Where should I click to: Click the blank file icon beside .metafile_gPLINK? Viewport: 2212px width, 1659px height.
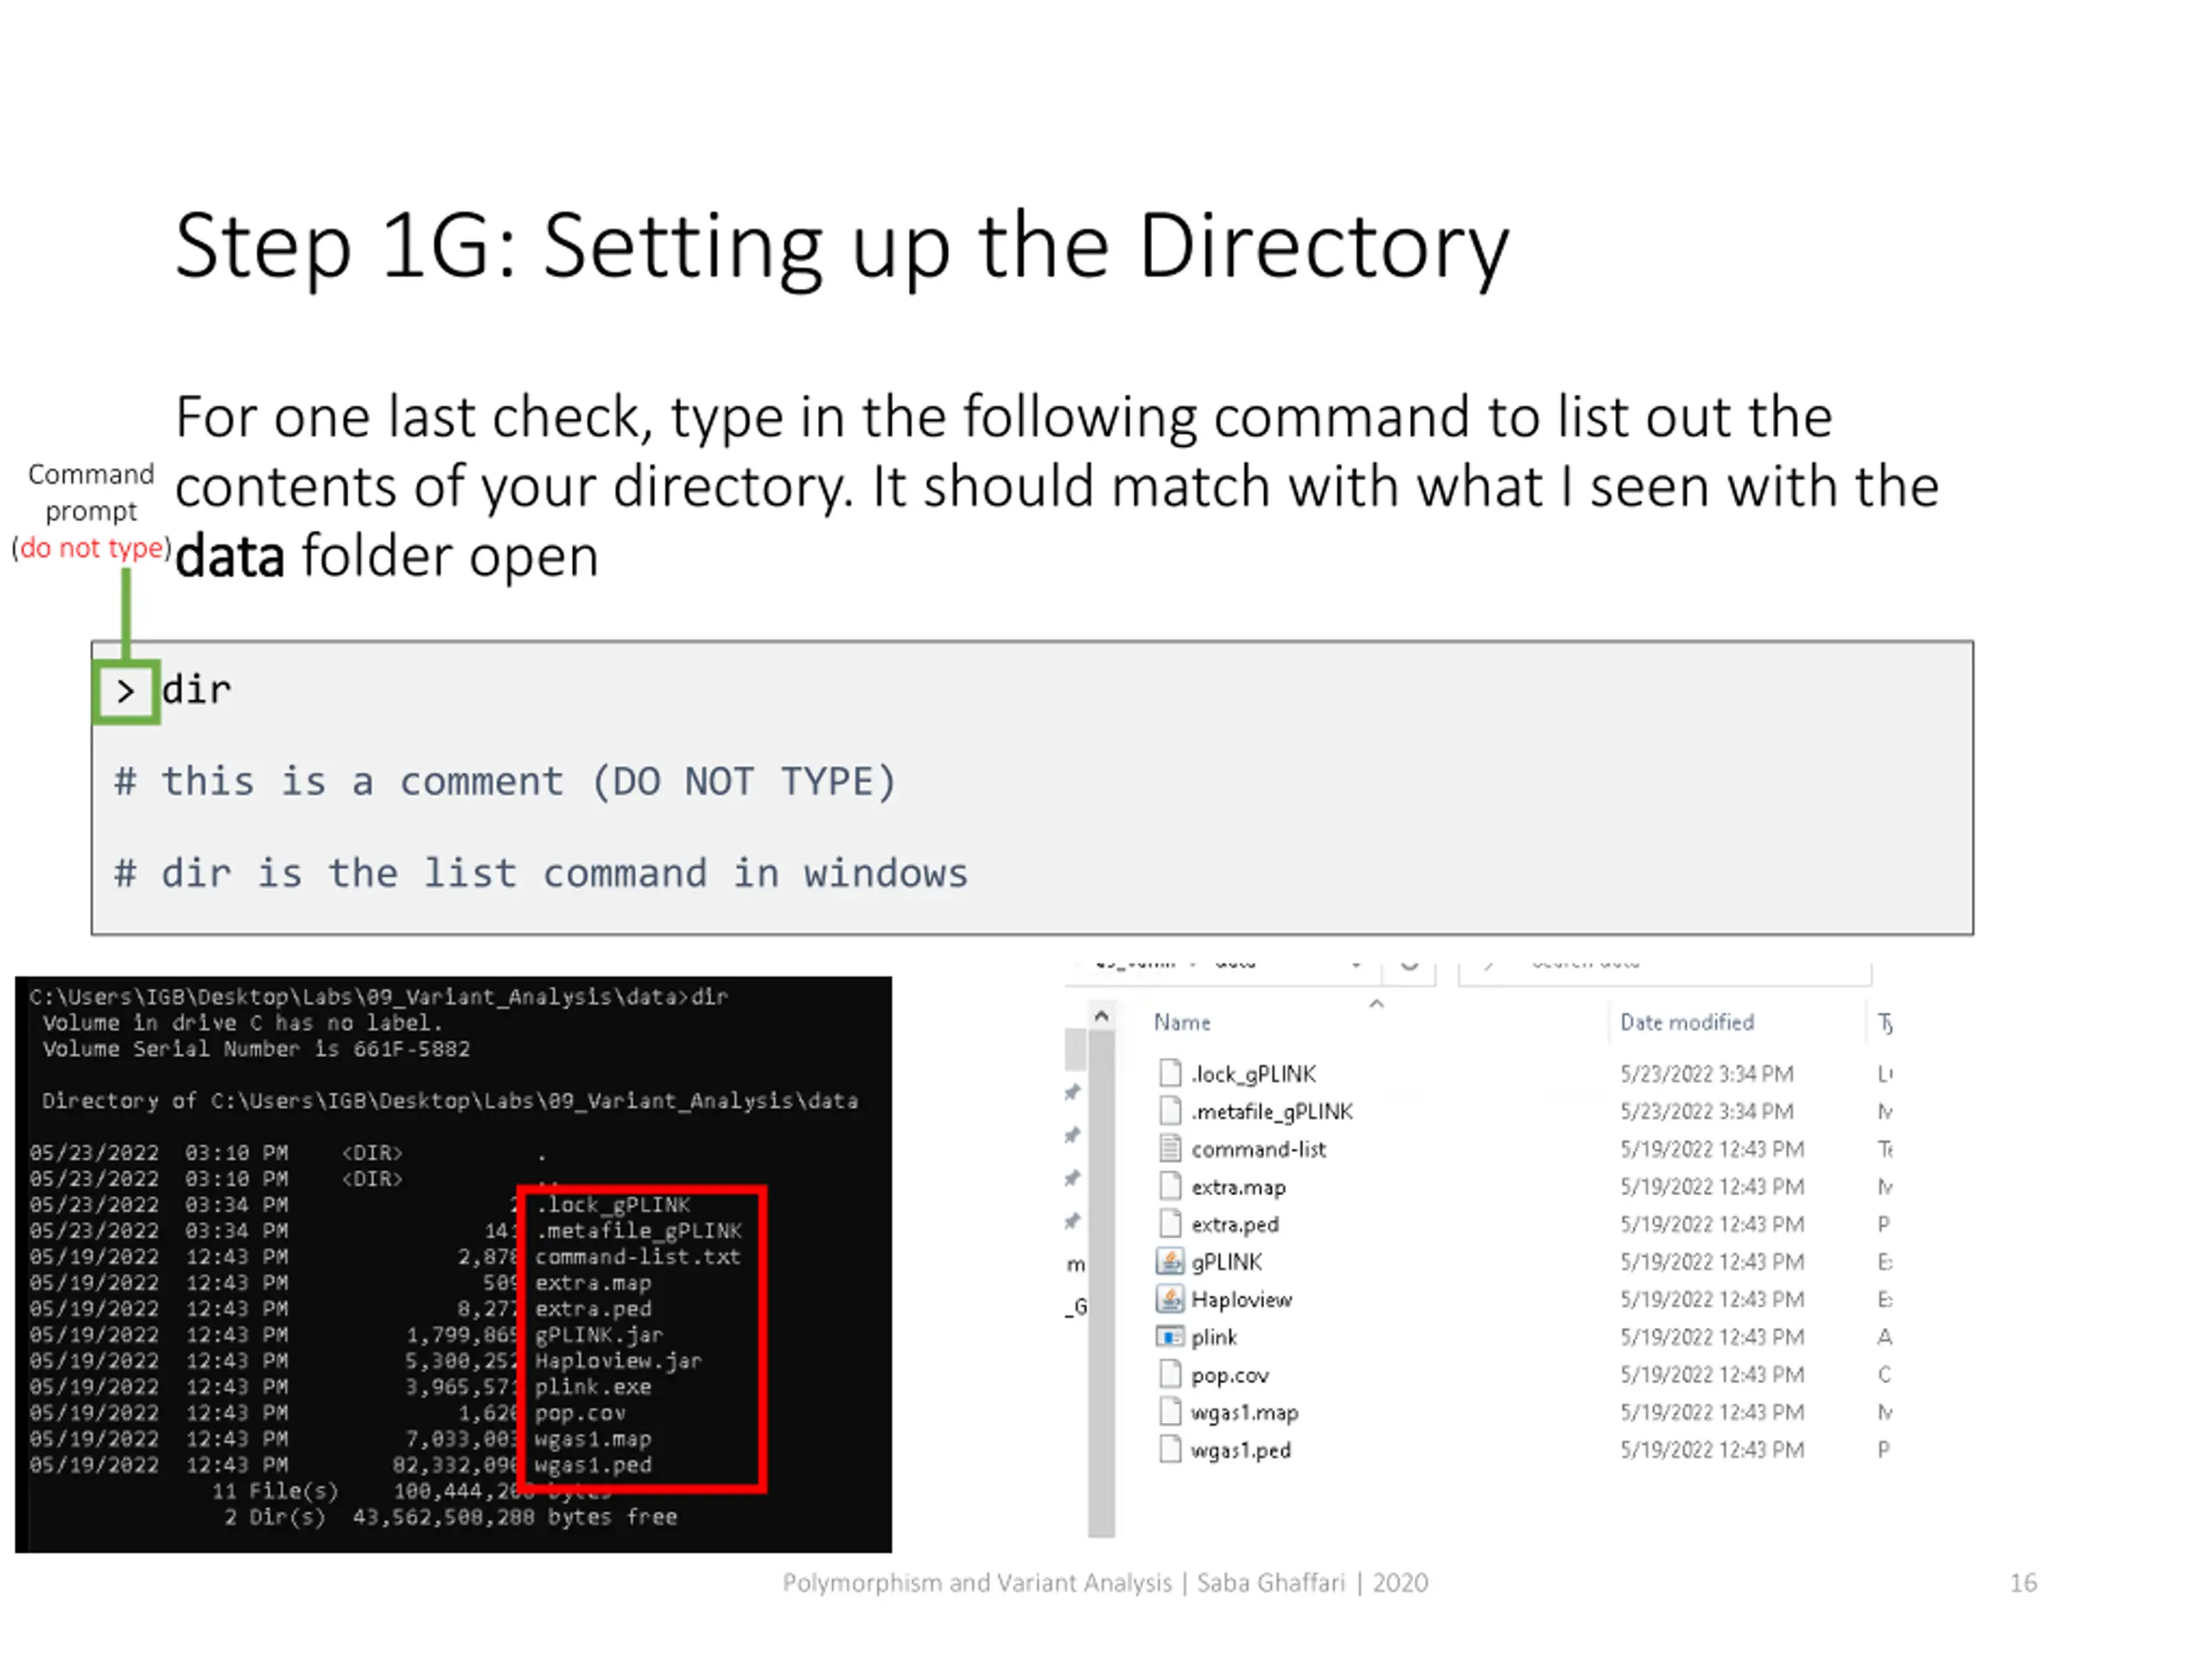click(x=1169, y=1111)
